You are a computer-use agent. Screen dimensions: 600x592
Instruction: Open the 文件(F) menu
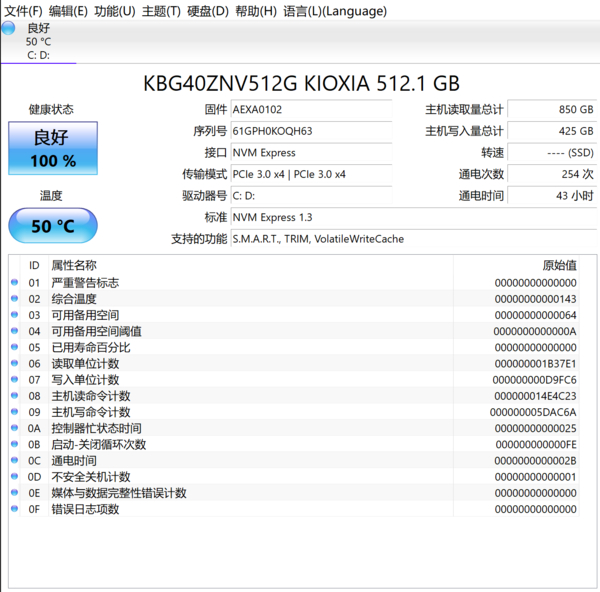(x=23, y=11)
